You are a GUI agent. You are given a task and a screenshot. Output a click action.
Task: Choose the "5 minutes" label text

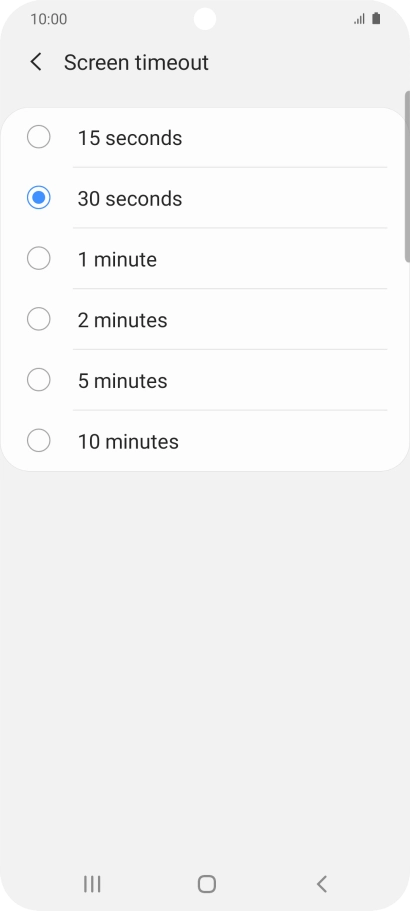click(x=123, y=381)
